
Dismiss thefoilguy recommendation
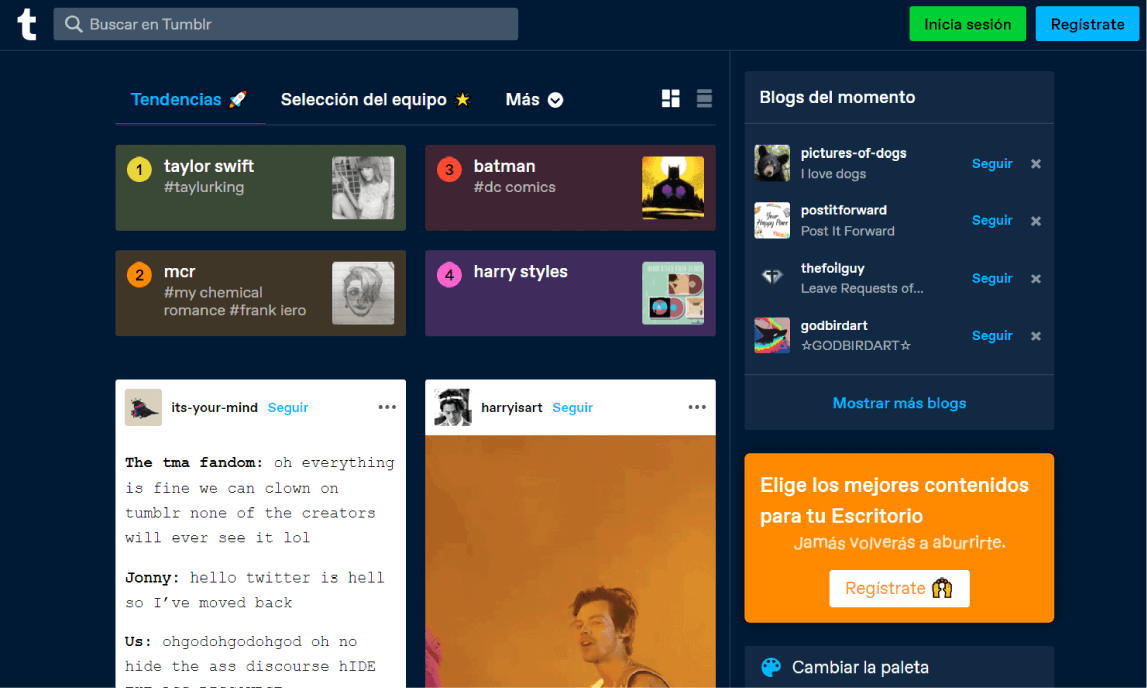tap(1036, 279)
